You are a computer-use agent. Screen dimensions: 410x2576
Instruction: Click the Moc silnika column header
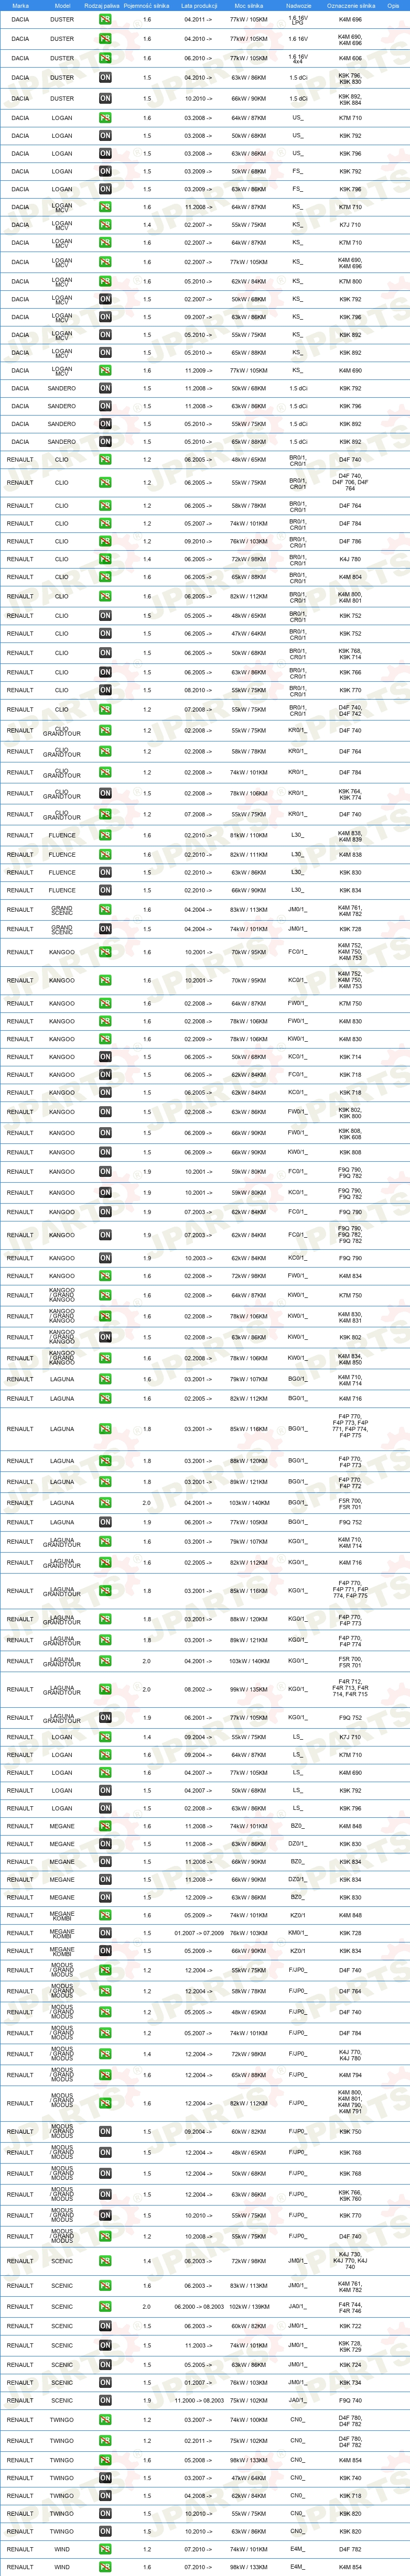click(x=248, y=5)
